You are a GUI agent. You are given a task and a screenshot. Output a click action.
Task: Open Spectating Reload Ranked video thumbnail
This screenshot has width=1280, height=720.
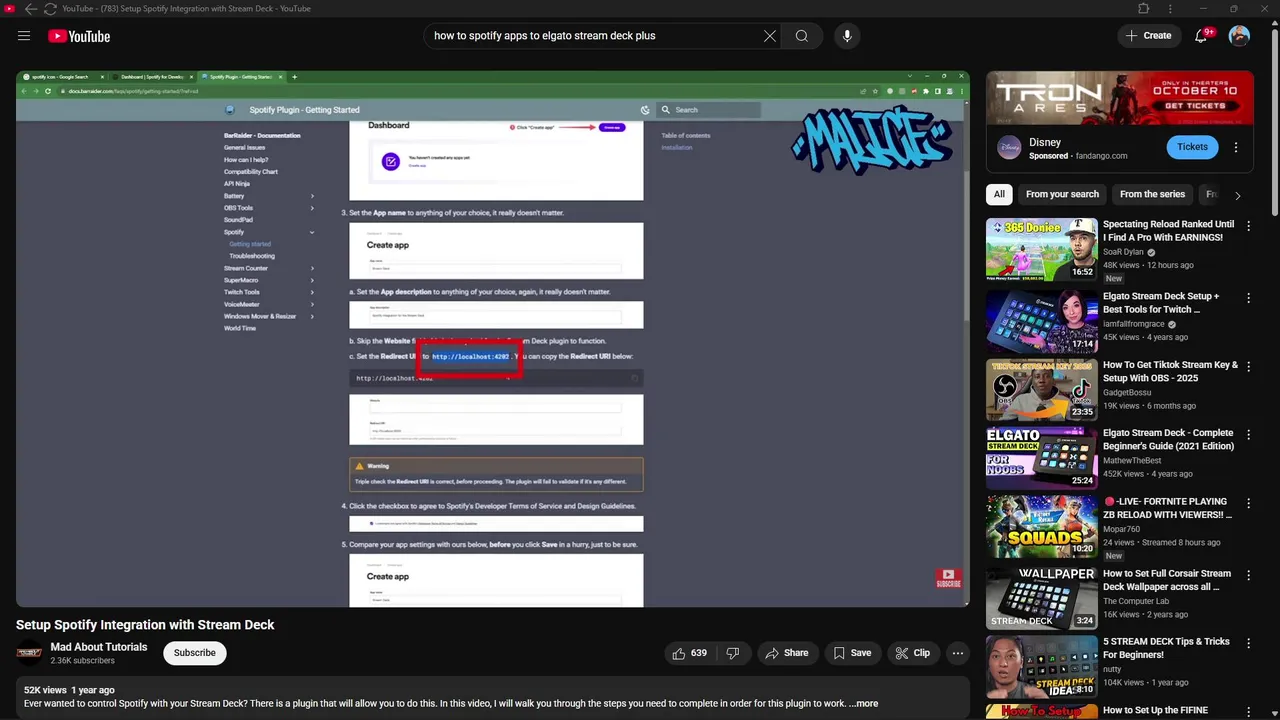point(1041,249)
